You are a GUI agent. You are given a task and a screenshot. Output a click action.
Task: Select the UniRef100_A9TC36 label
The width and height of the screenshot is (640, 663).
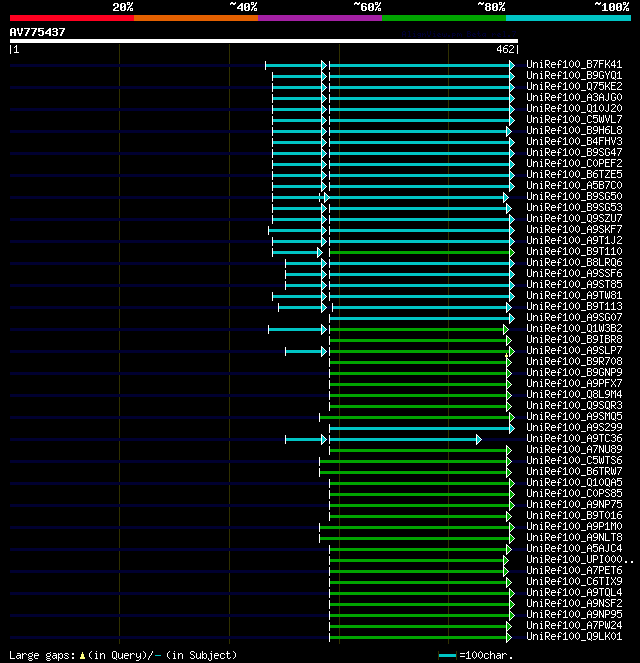pyautogui.click(x=574, y=438)
